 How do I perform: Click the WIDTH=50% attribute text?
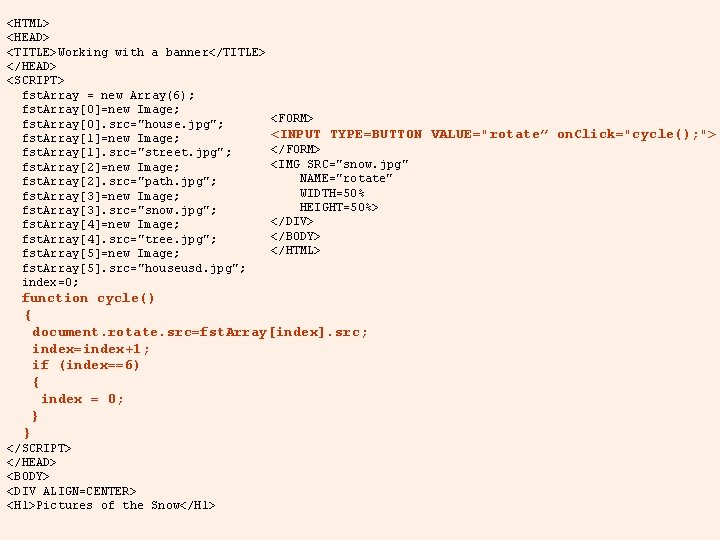332,193
